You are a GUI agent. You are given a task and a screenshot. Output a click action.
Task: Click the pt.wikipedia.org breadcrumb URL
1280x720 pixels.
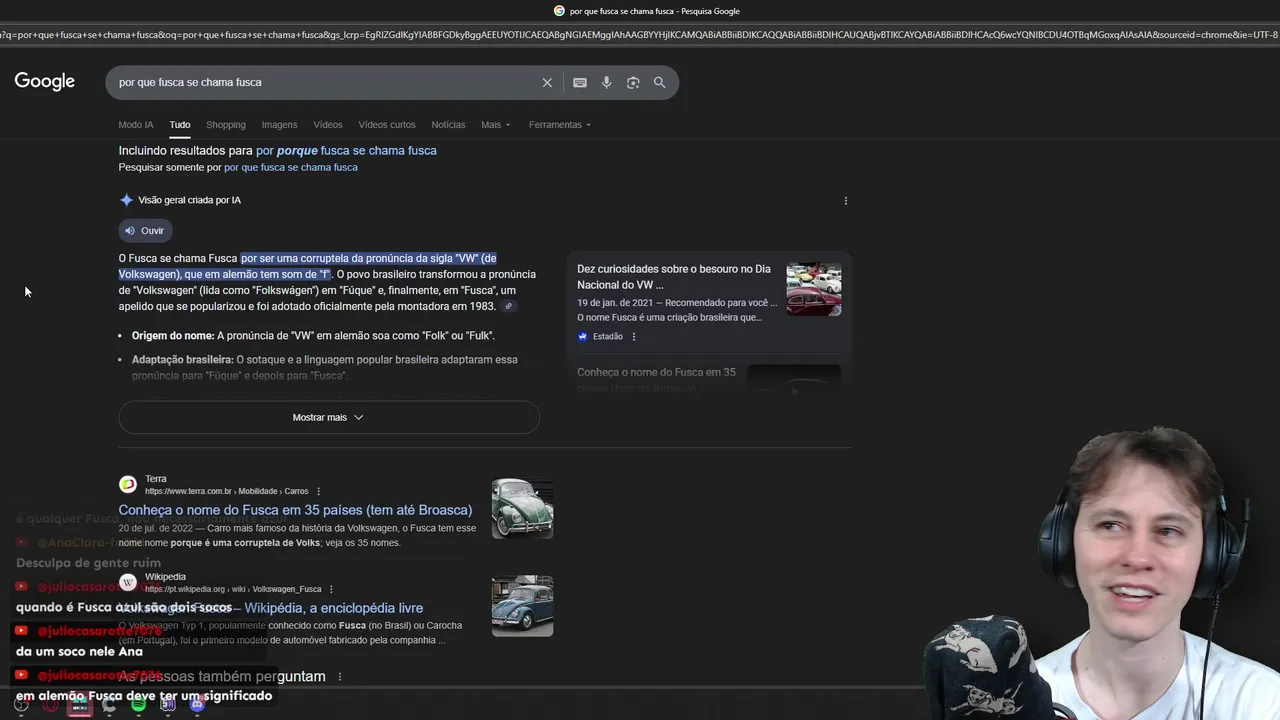click(x=233, y=589)
